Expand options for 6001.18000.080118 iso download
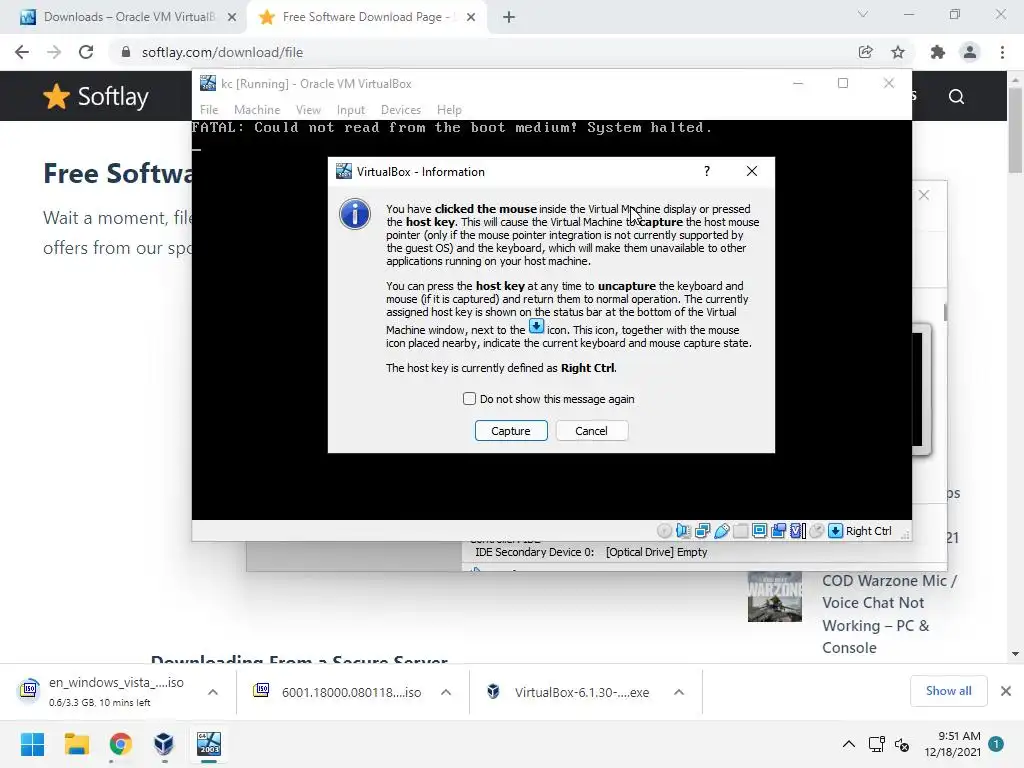Screen dimensions: 1024x768 click(x=446, y=692)
